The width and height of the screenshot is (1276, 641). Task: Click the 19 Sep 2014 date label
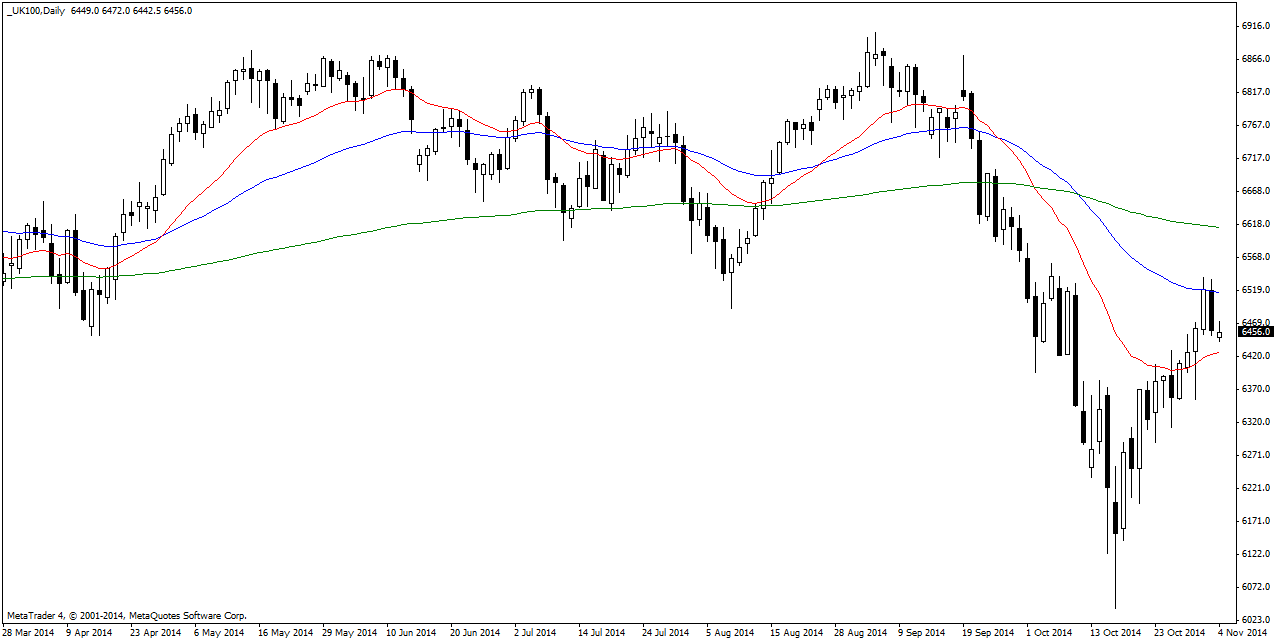pyautogui.click(x=987, y=632)
